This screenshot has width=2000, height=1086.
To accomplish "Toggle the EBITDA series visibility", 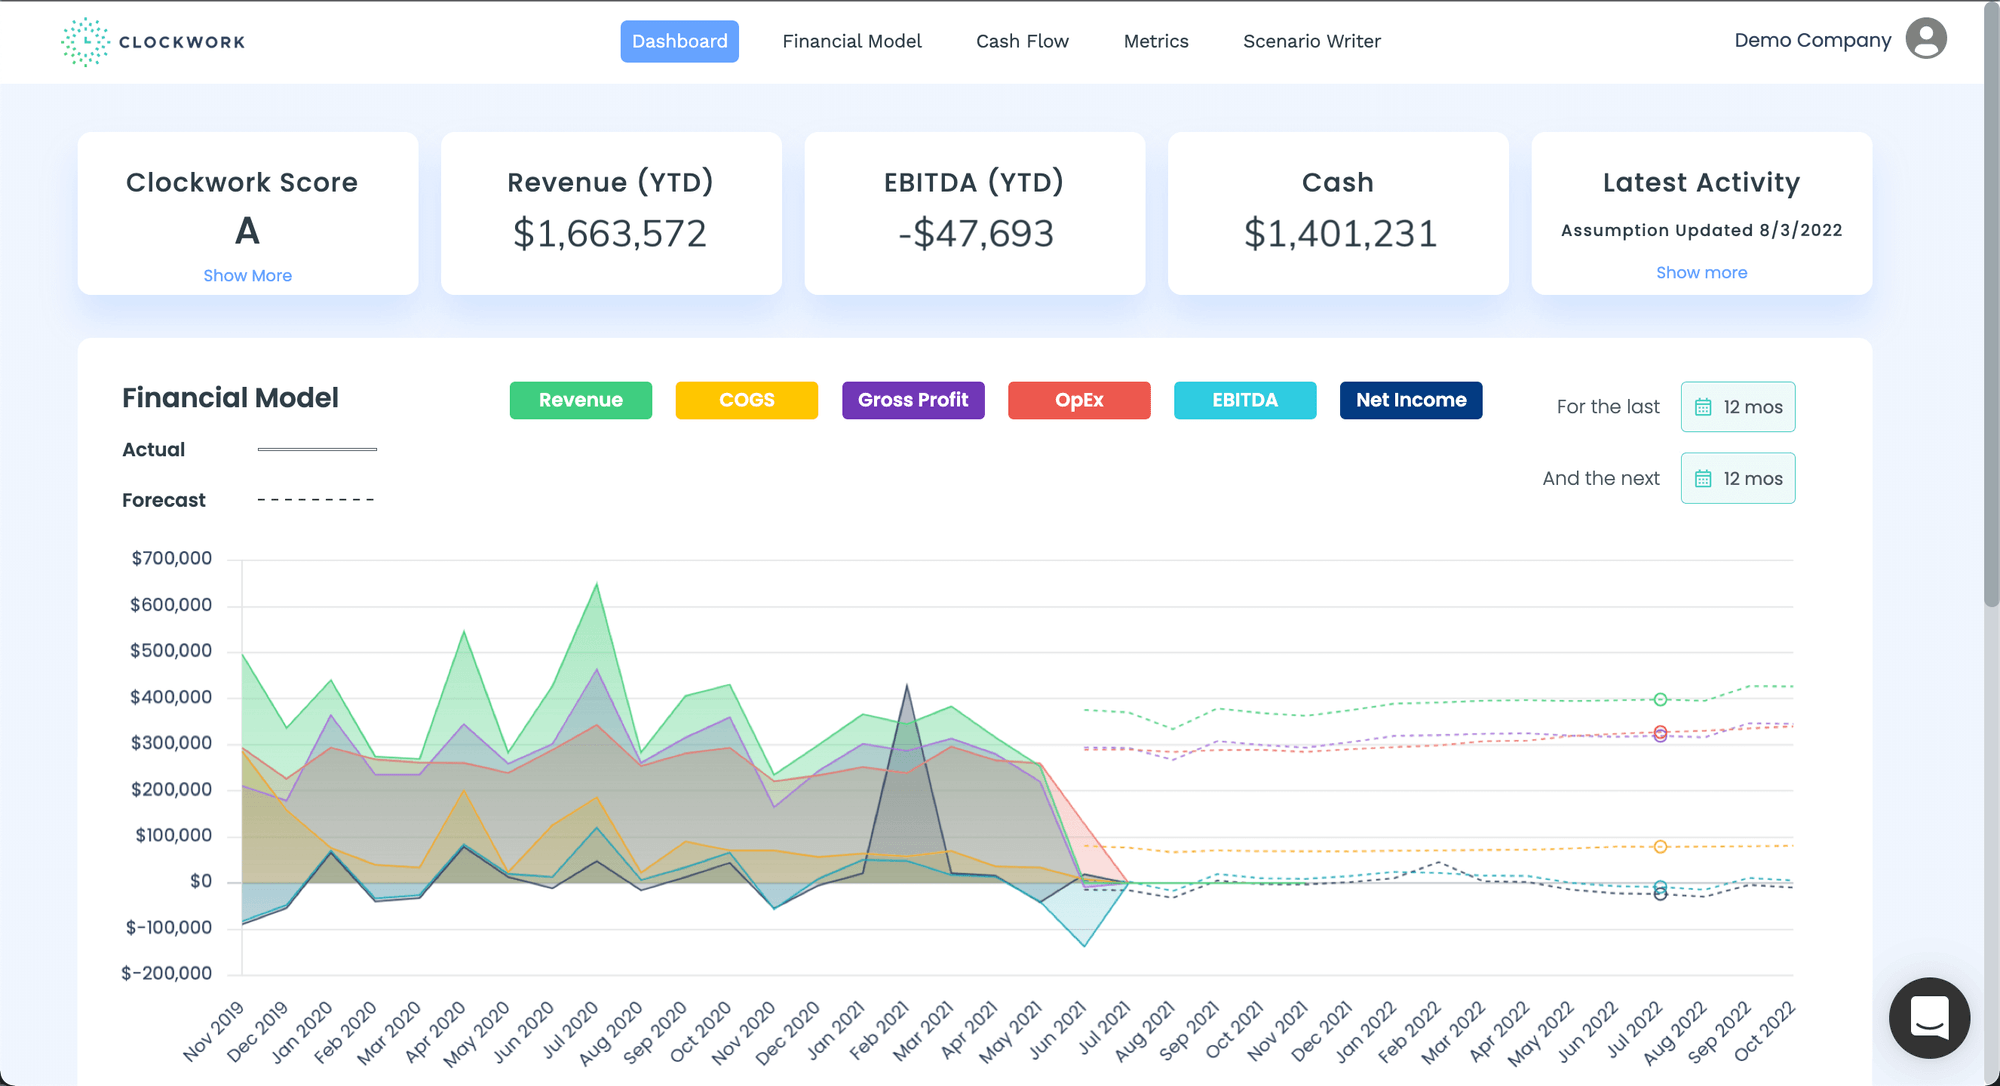I will (1244, 400).
